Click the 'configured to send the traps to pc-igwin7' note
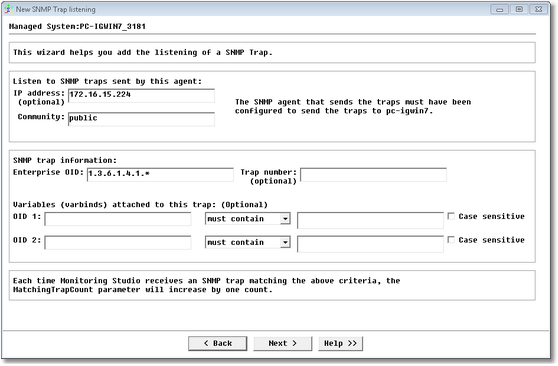The height and width of the screenshot is (366, 558). pyautogui.click(x=334, y=111)
